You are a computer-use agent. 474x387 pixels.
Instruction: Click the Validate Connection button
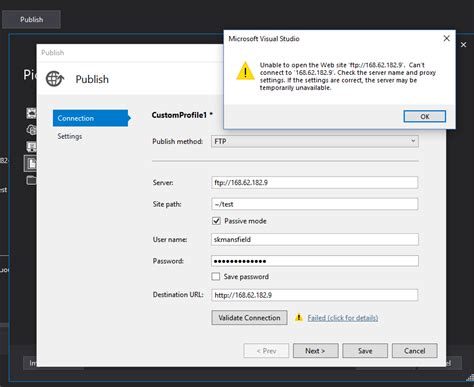249,318
